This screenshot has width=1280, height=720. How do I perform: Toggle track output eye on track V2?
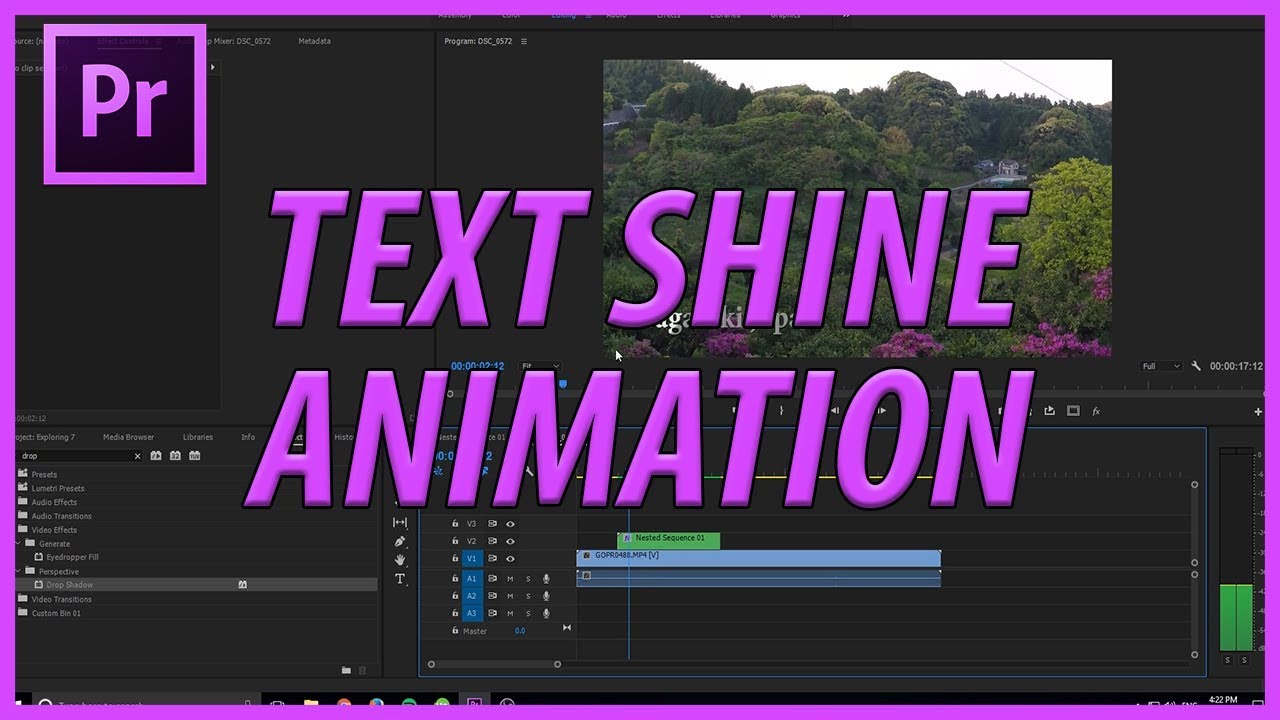(510, 541)
